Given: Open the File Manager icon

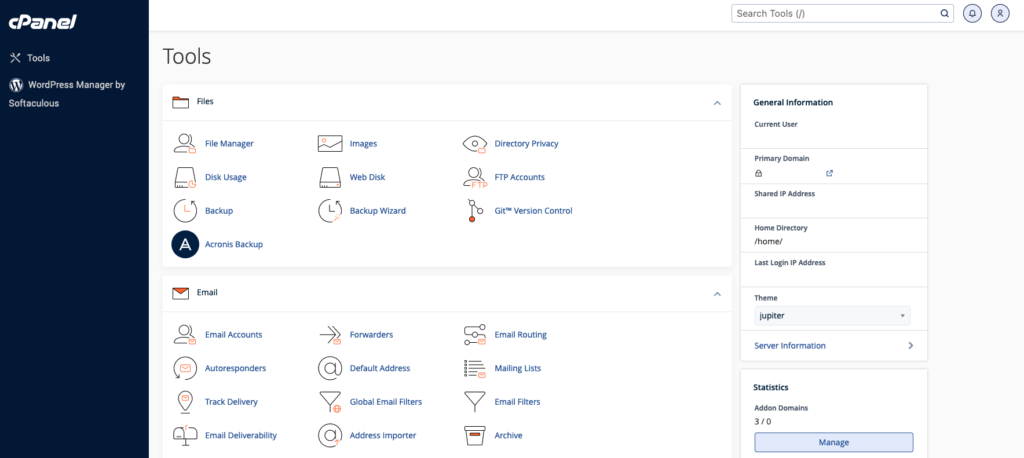Looking at the screenshot, I should click(x=185, y=143).
